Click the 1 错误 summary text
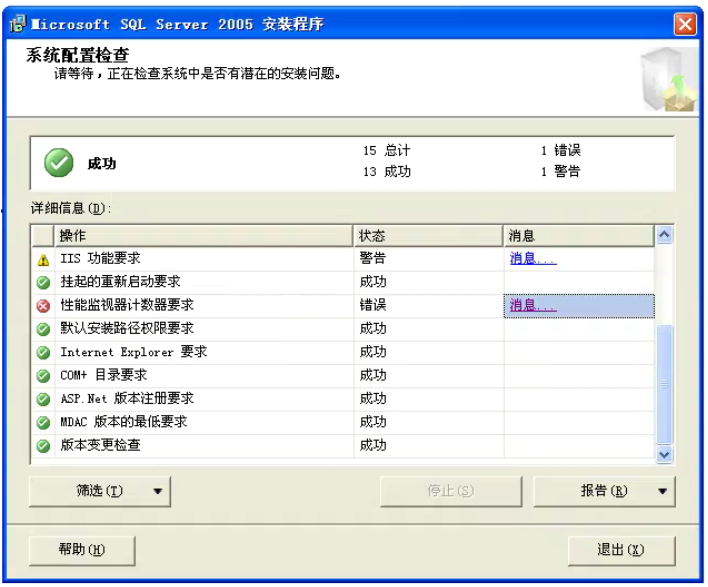This screenshot has height=587, width=708. pos(561,151)
